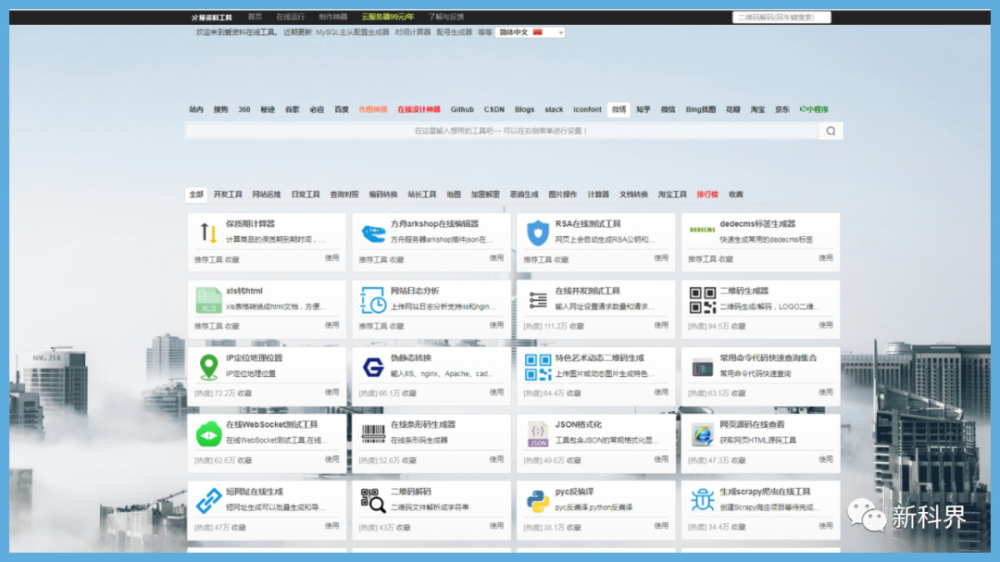Click the site logo in top bar
Image resolution: width=1000 pixels, height=562 pixels.
[212, 17]
